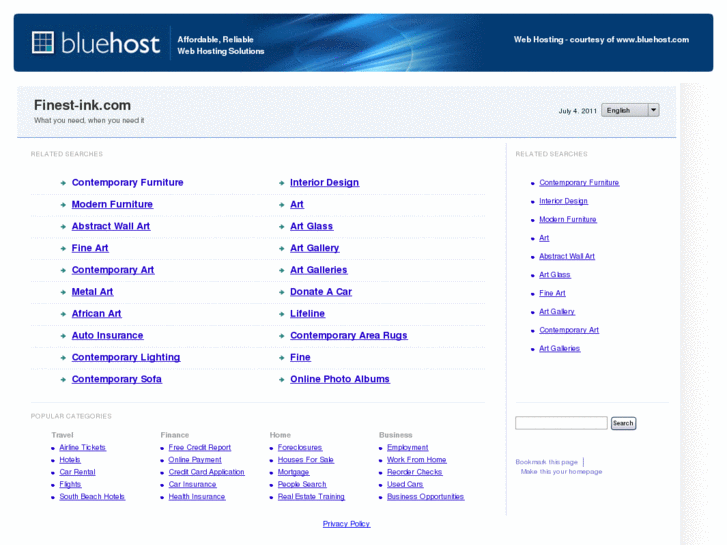727x545 pixels.
Task: Open the Credit Card Application link
Action: (206, 472)
